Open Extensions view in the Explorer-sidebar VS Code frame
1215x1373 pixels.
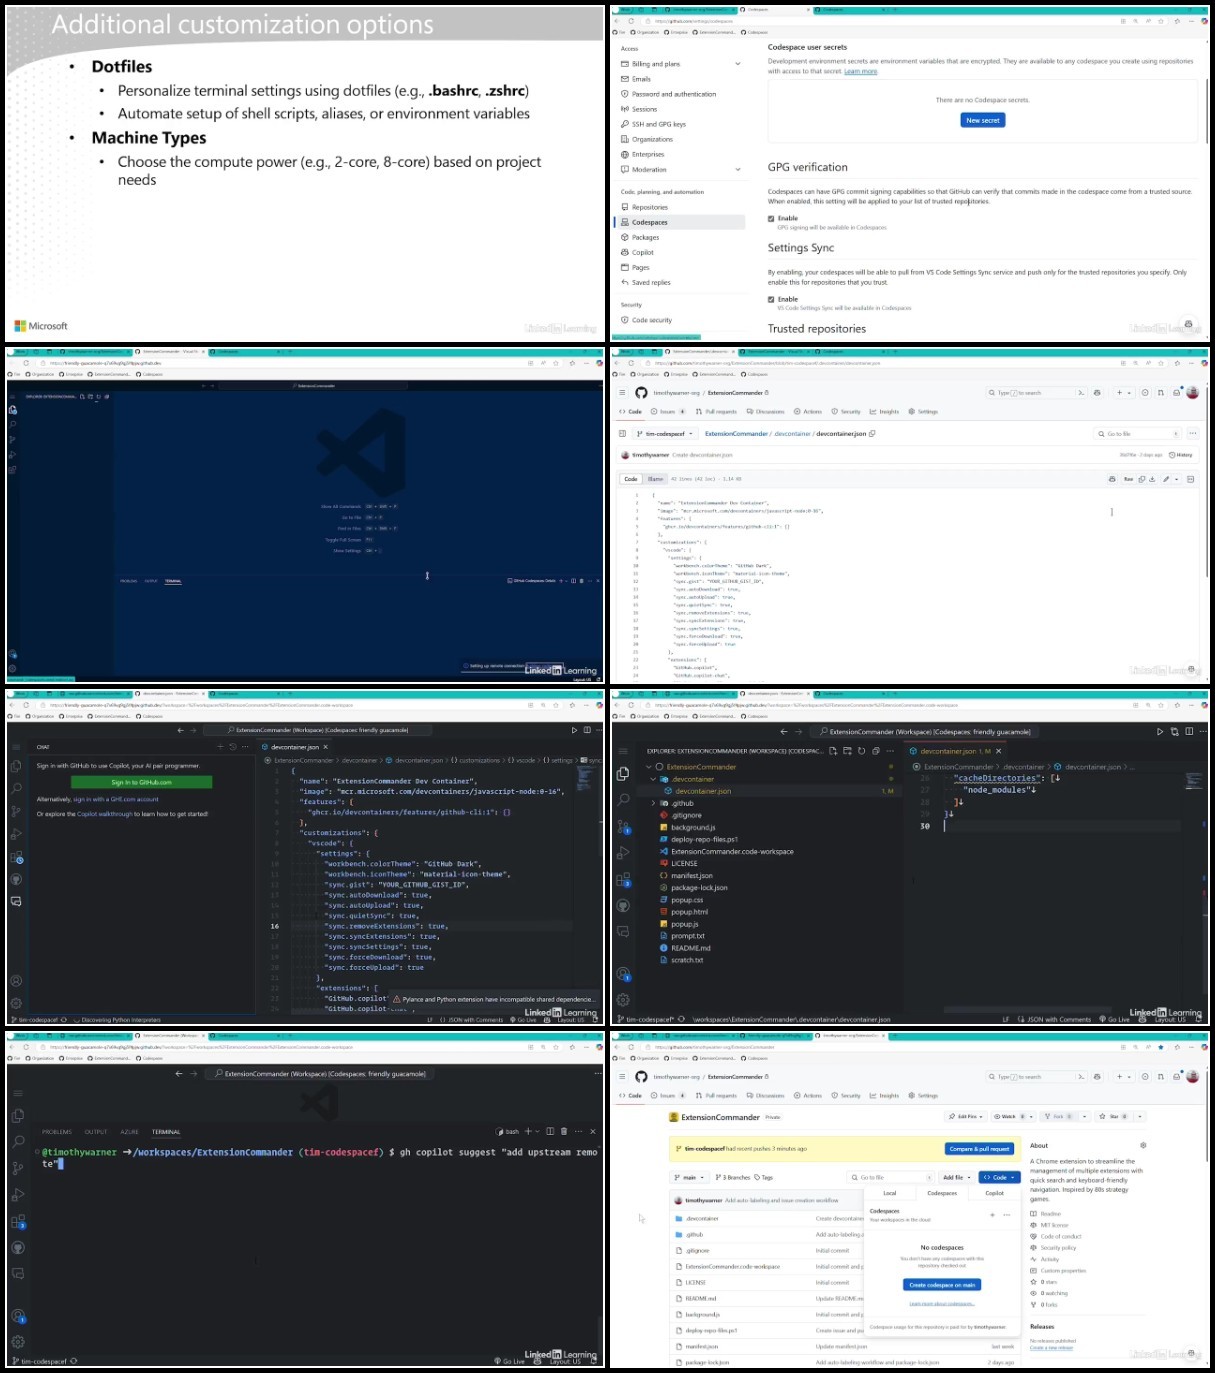click(623, 880)
